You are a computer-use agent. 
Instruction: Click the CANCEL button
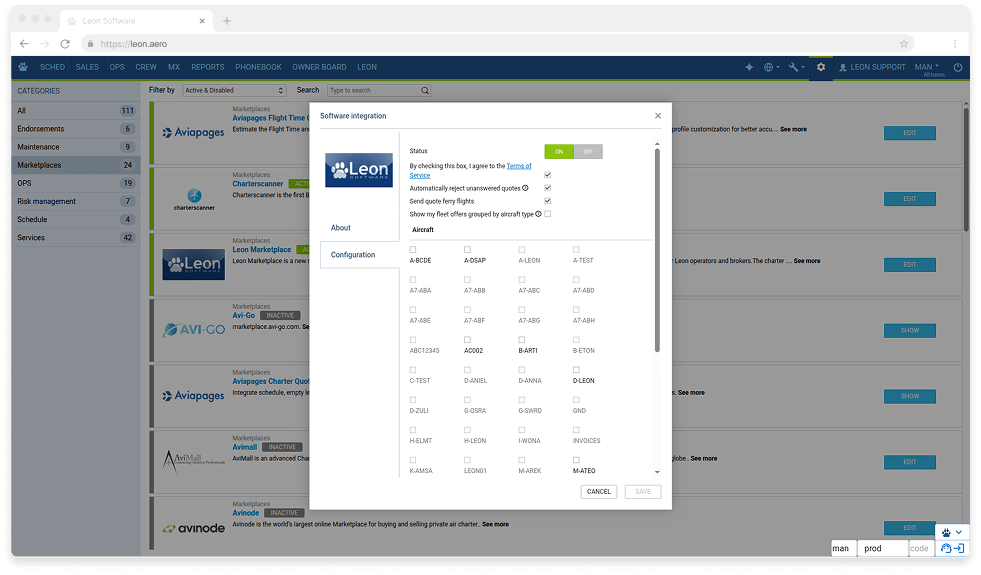point(599,492)
